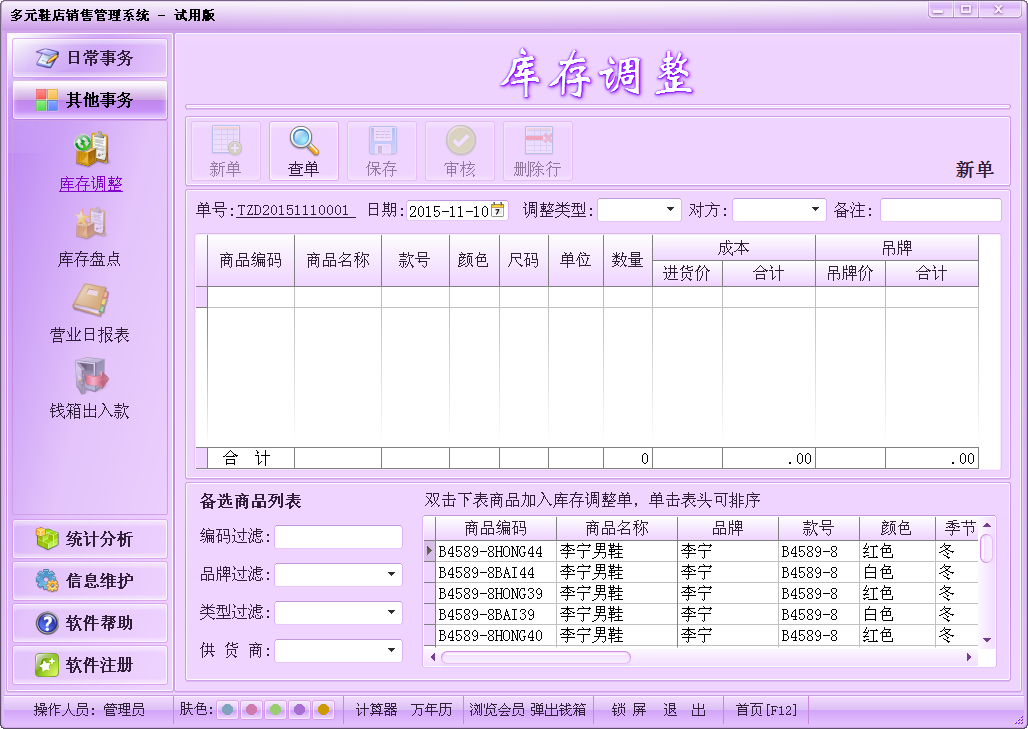The height and width of the screenshot is (729, 1028).
Task: Open the 钱箱出入款 cash box icon
Action: 90,376
